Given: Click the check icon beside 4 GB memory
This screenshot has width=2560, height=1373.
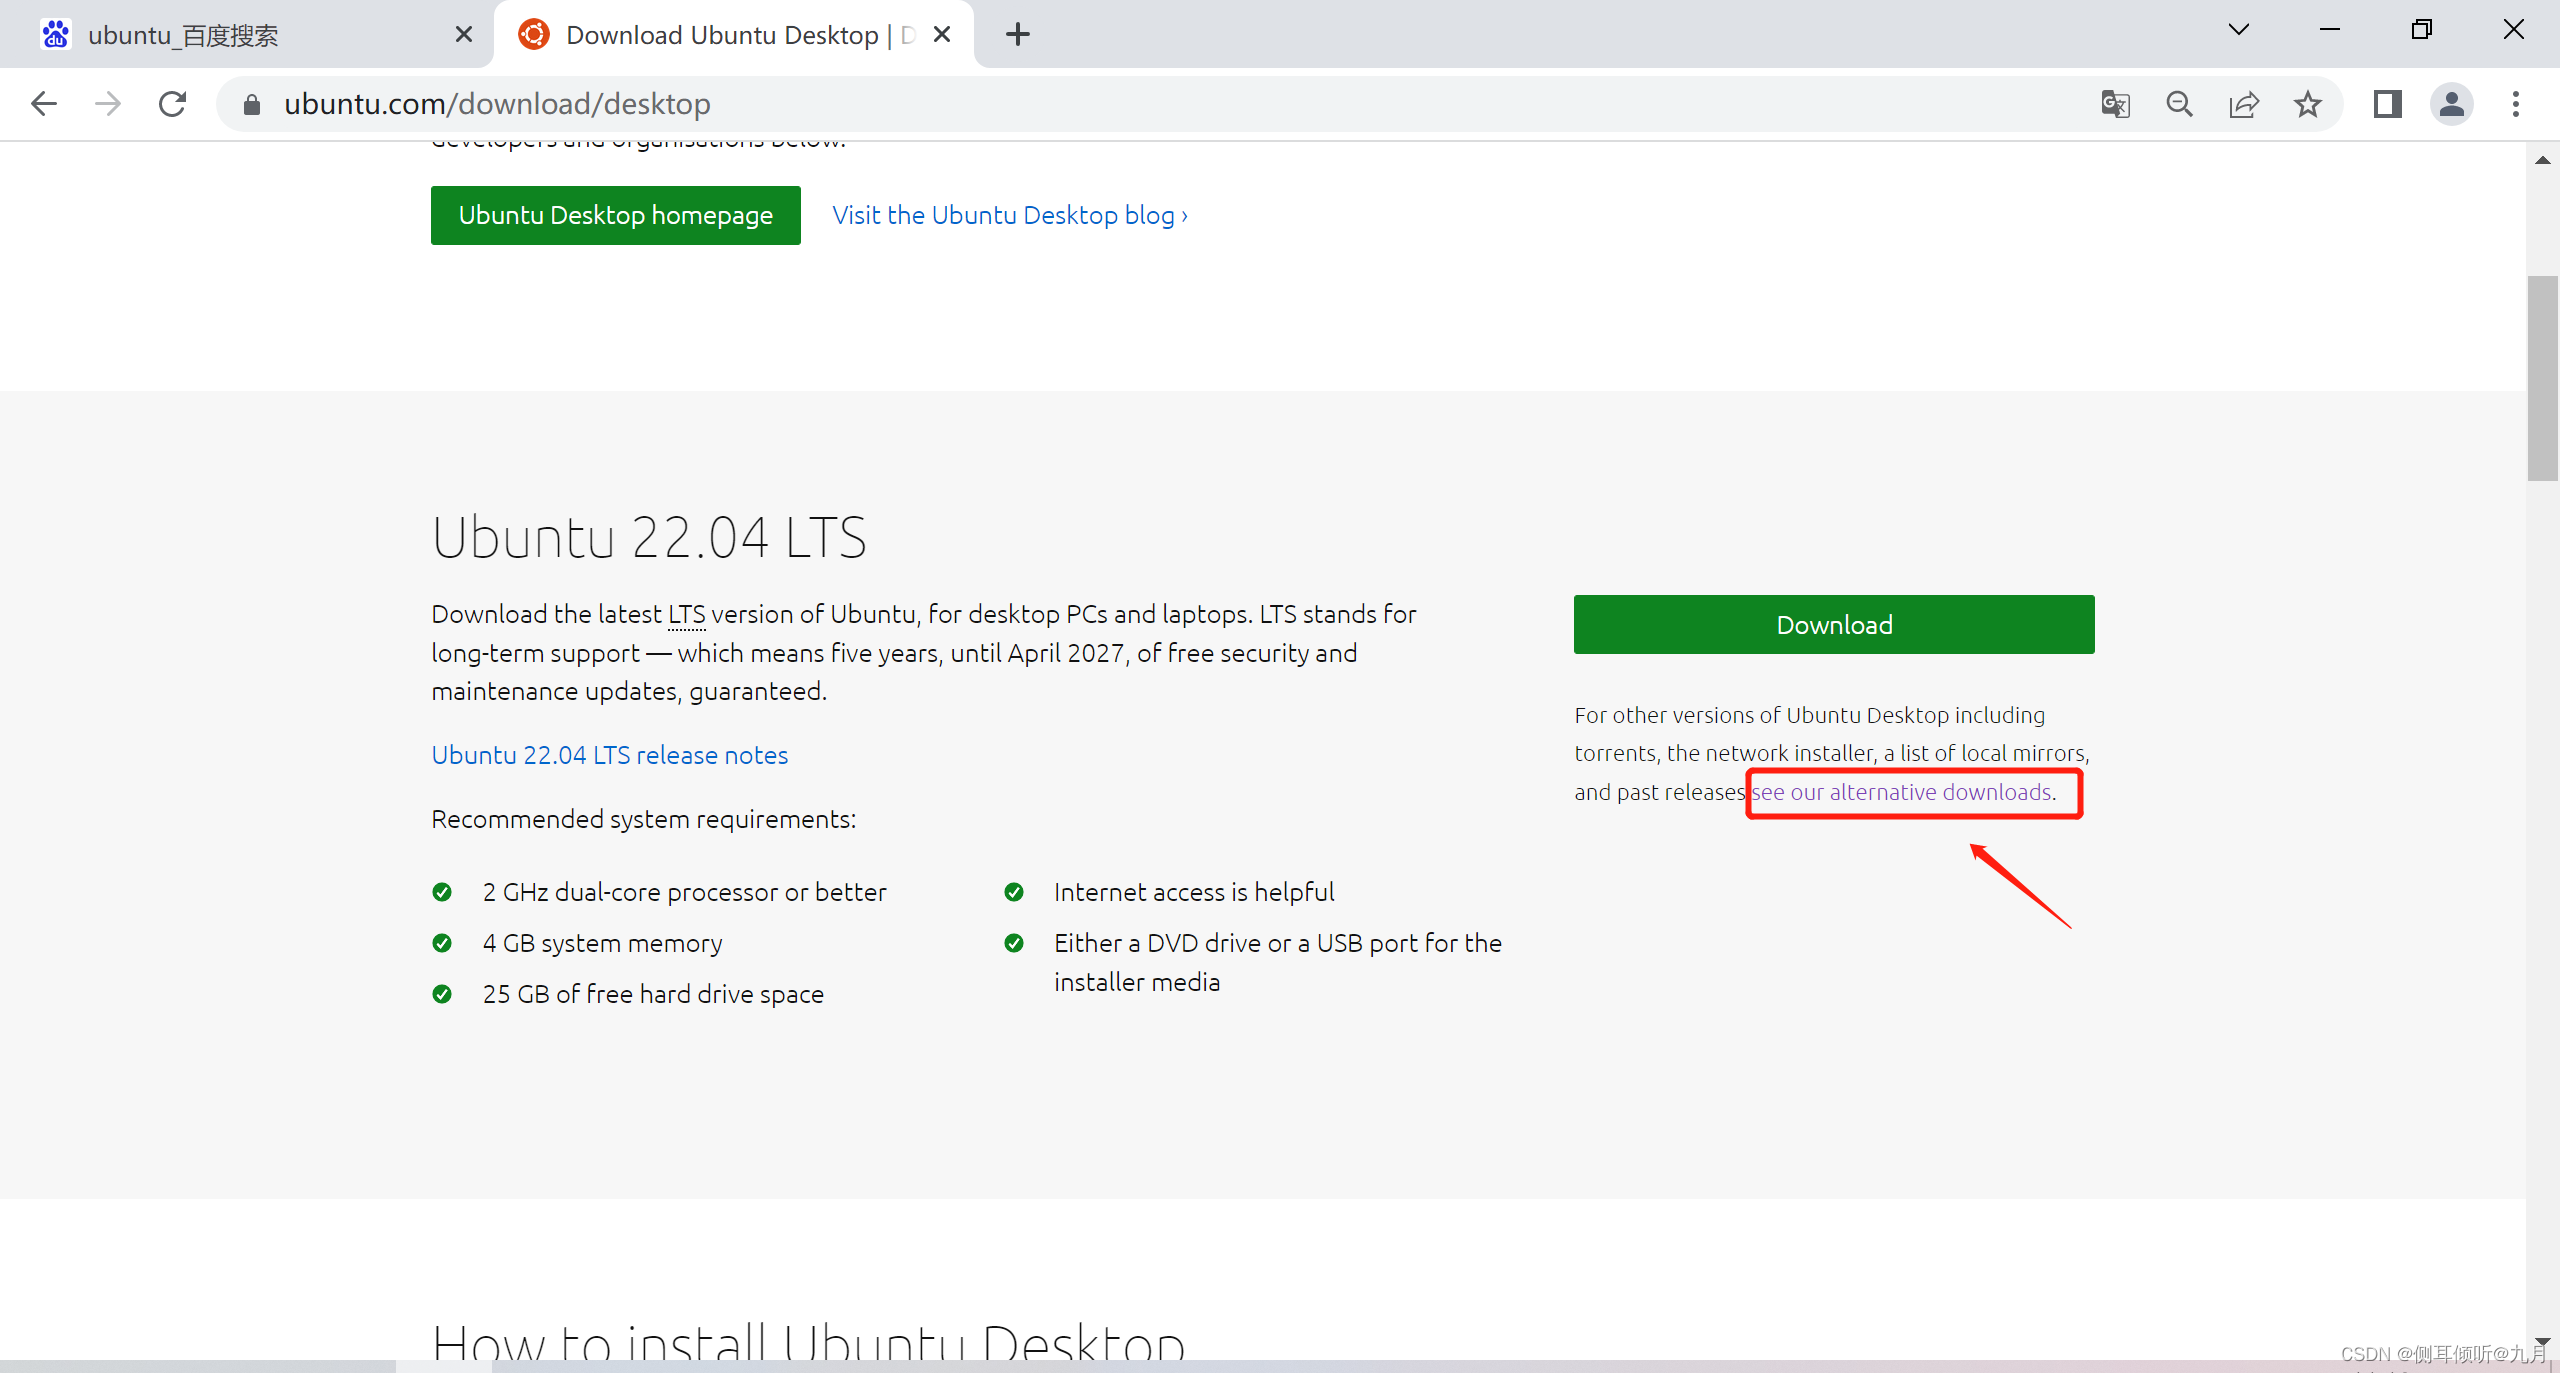Looking at the screenshot, I should pos(442,943).
